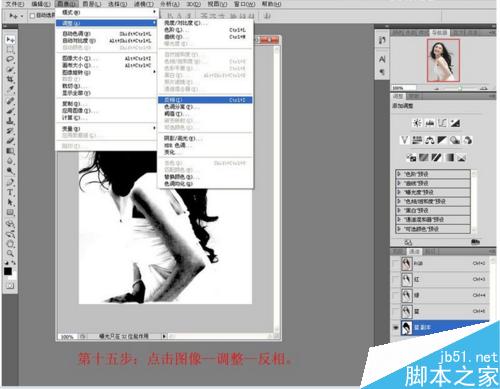500x389 pixels.
Task: Open the 变量 (Variables) submenu
Action: pos(106,128)
